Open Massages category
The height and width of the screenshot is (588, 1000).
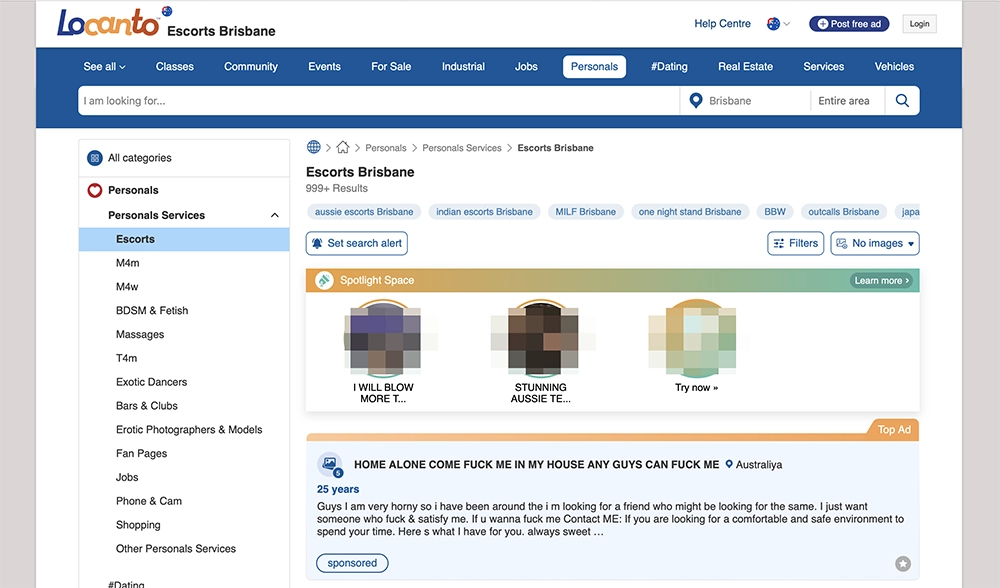[x=140, y=334]
